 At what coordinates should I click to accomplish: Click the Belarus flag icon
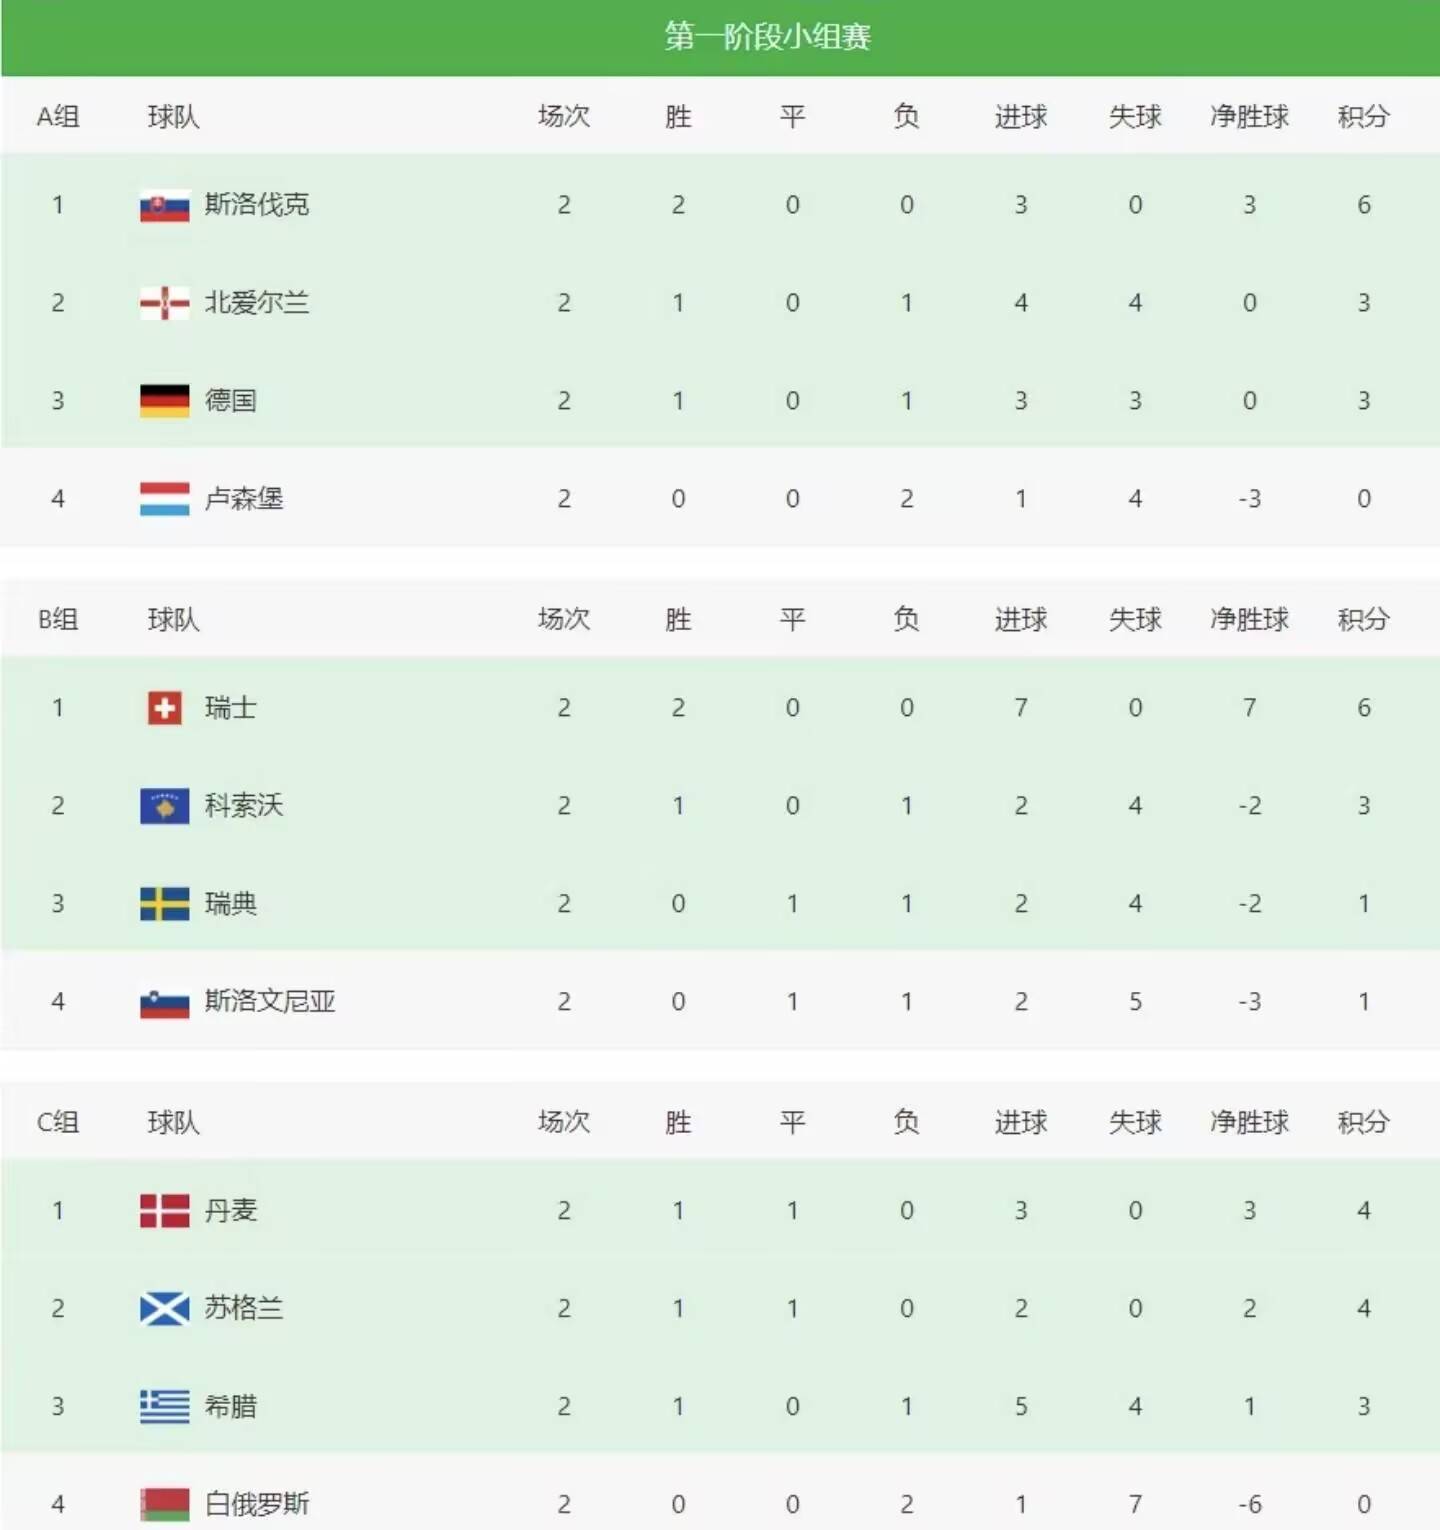[x=164, y=1504]
